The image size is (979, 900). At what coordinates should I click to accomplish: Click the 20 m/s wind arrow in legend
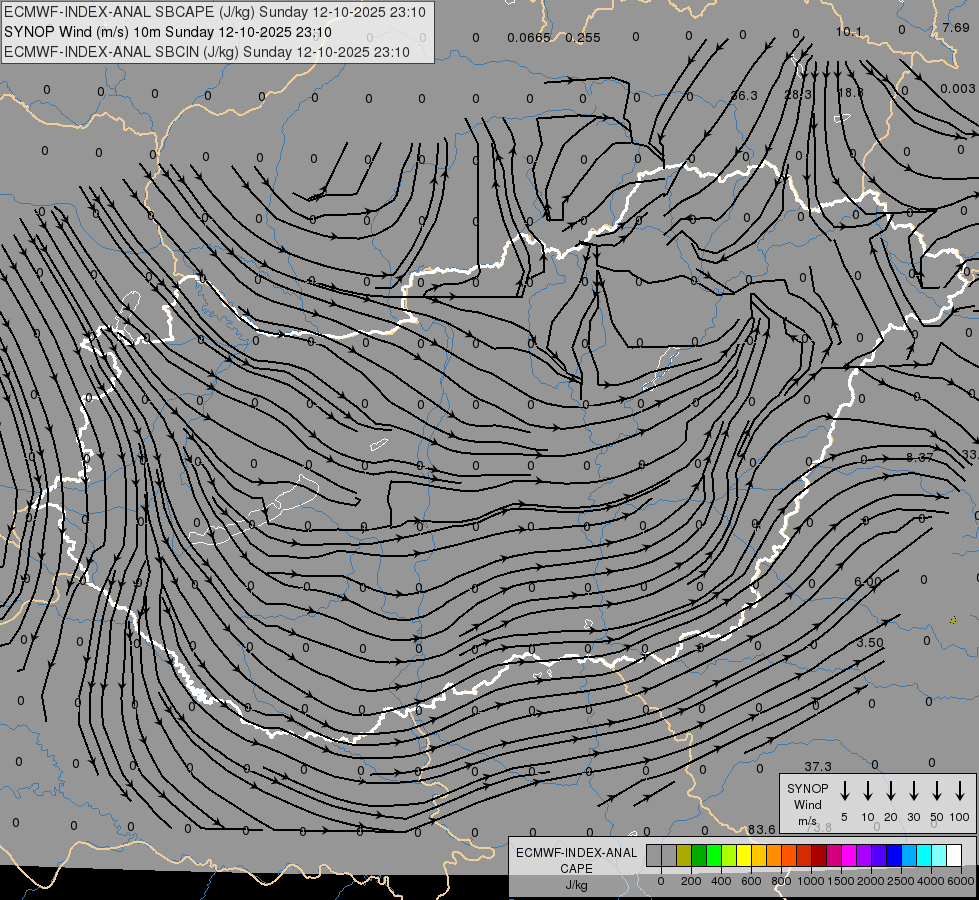pyautogui.click(x=891, y=791)
